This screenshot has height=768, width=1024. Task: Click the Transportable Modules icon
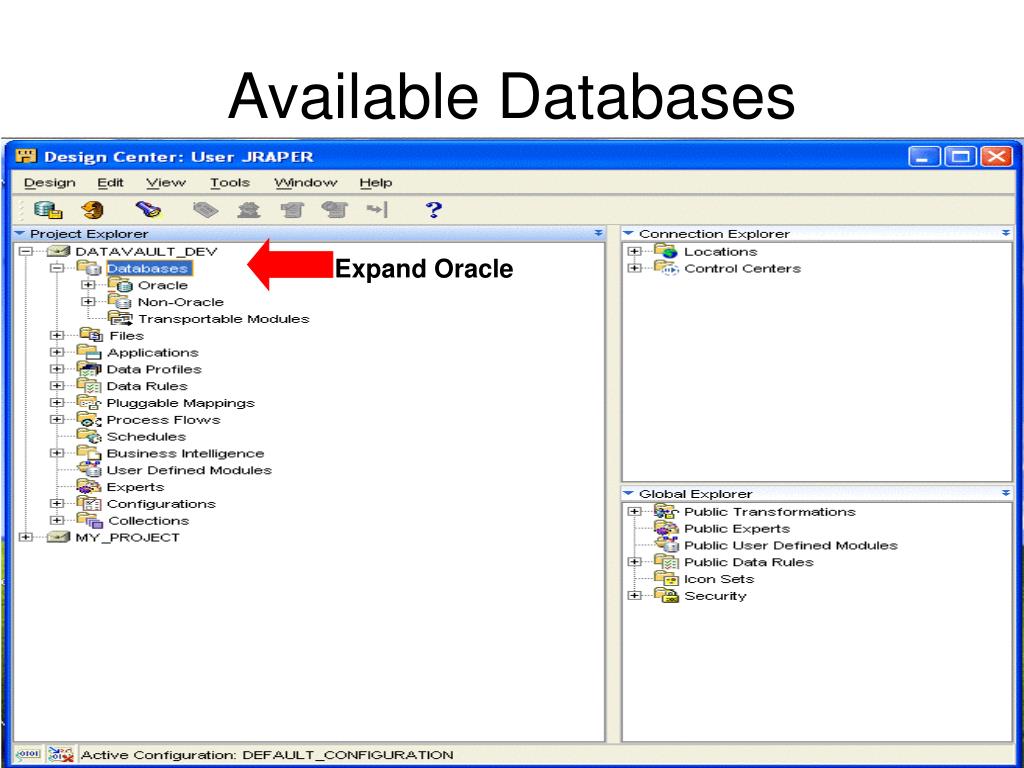tap(120, 319)
